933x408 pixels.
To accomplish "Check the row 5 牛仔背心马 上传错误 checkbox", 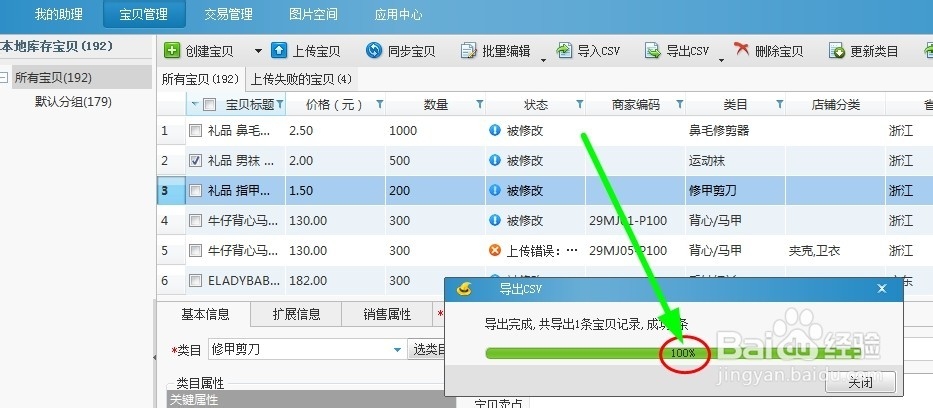I will click(x=195, y=251).
